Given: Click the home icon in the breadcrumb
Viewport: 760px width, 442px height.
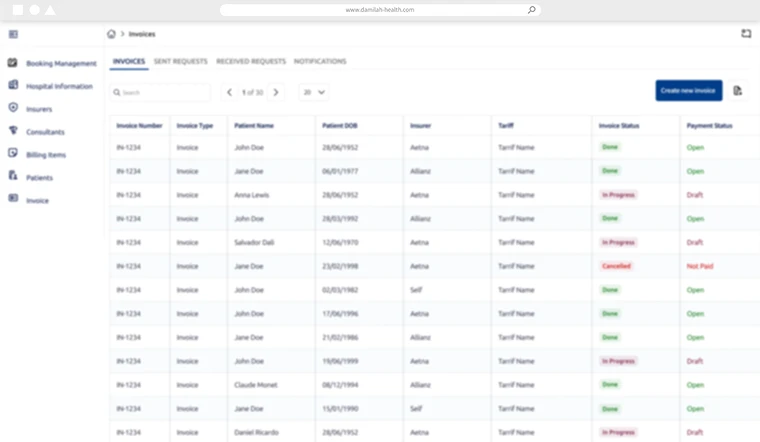Looking at the screenshot, I should pos(111,34).
